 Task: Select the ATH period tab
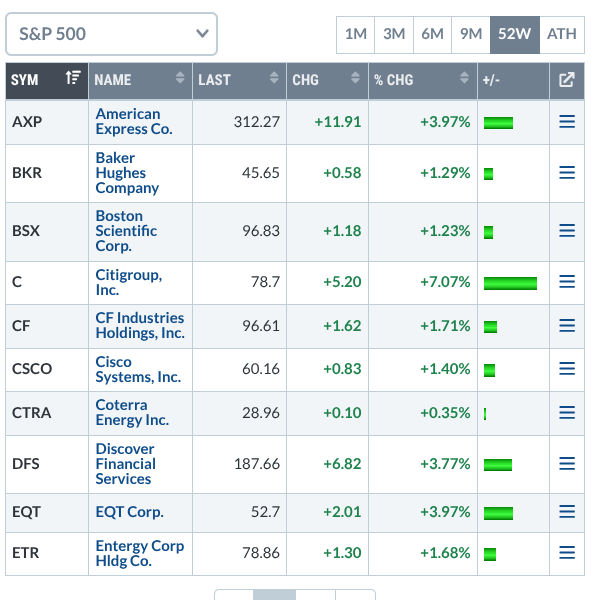point(562,35)
